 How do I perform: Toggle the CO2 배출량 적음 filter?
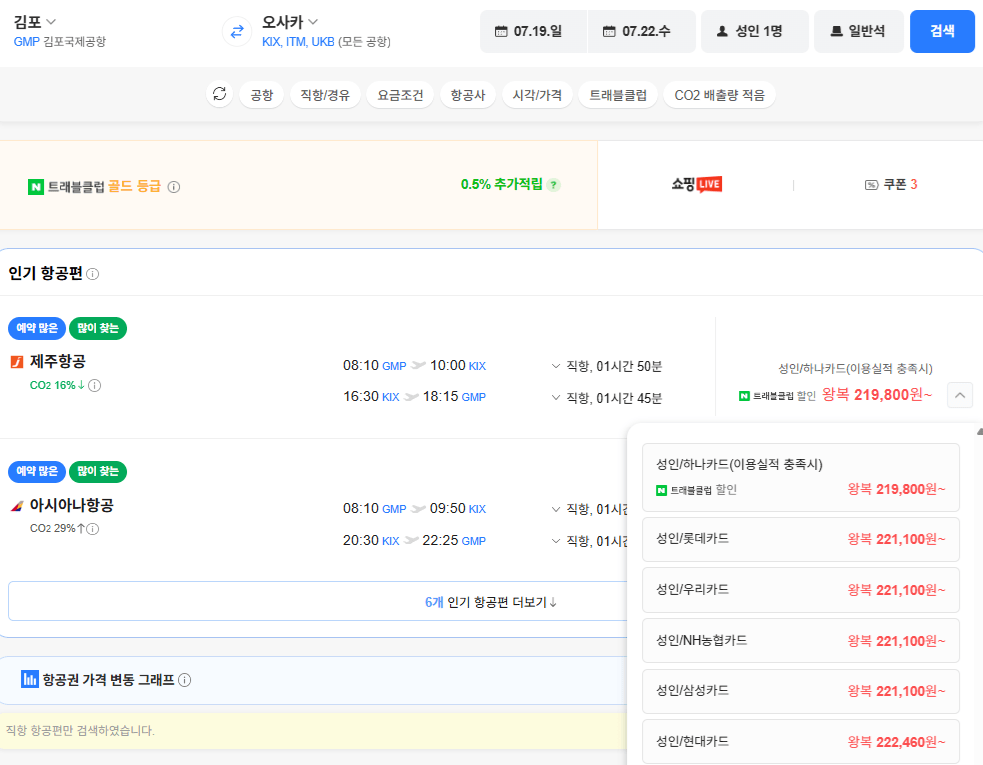click(719, 95)
